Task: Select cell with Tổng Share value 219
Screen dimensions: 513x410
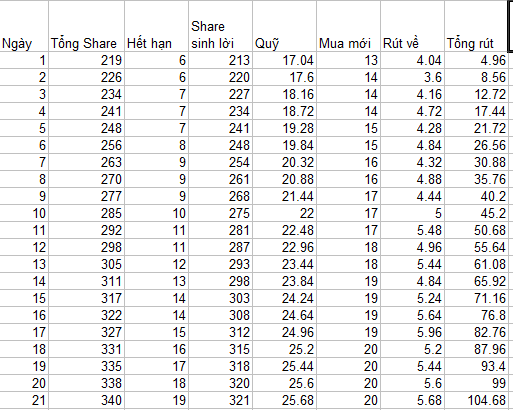Action: click(86, 60)
